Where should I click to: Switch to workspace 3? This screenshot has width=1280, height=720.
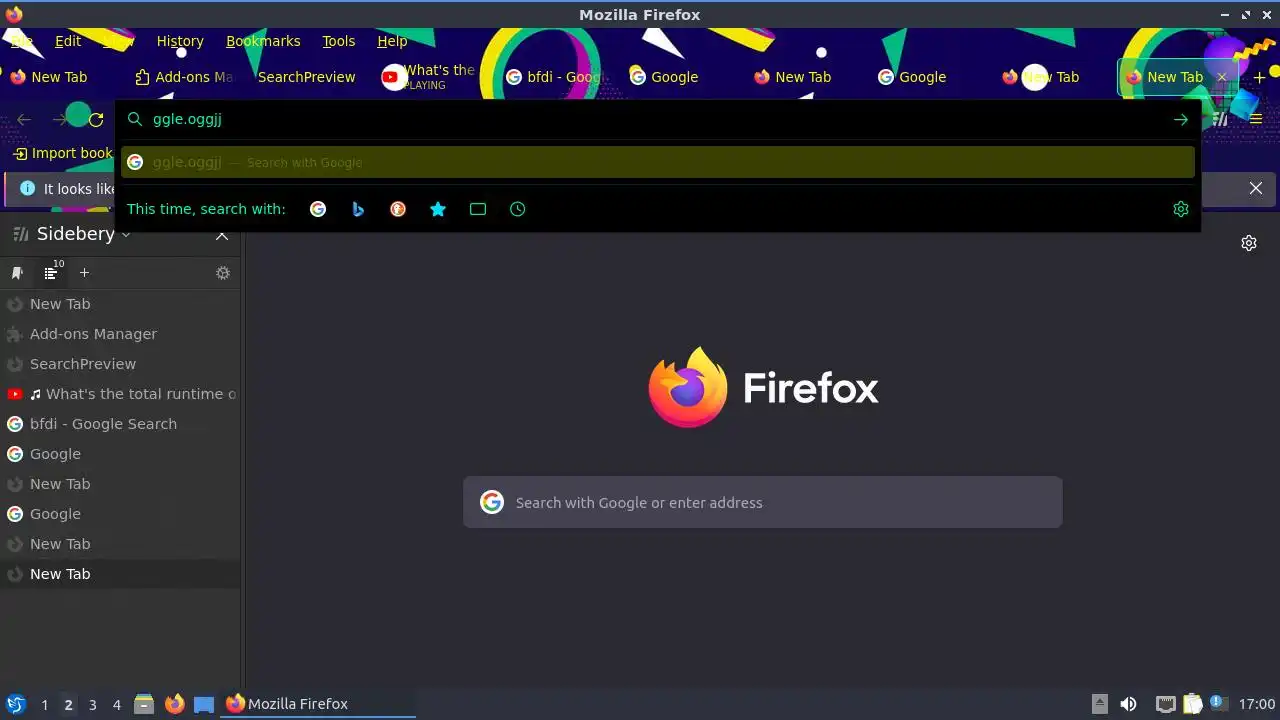pos(92,704)
